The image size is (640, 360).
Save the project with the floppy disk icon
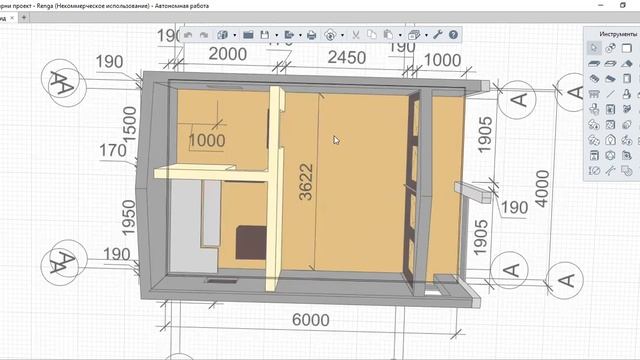pyautogui.click(x=265, y=35)
